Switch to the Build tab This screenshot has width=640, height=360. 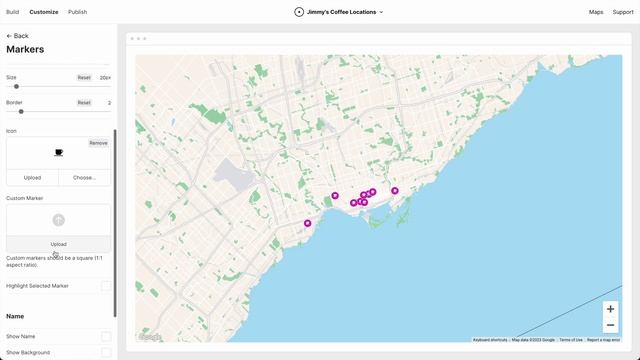pyautogui.click(x=13, y=12)
